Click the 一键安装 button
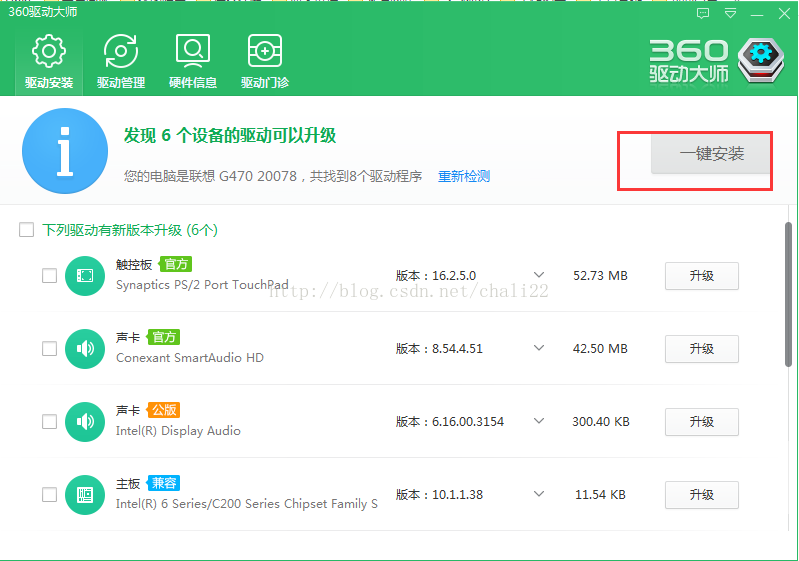 click(x=711, y=154)
